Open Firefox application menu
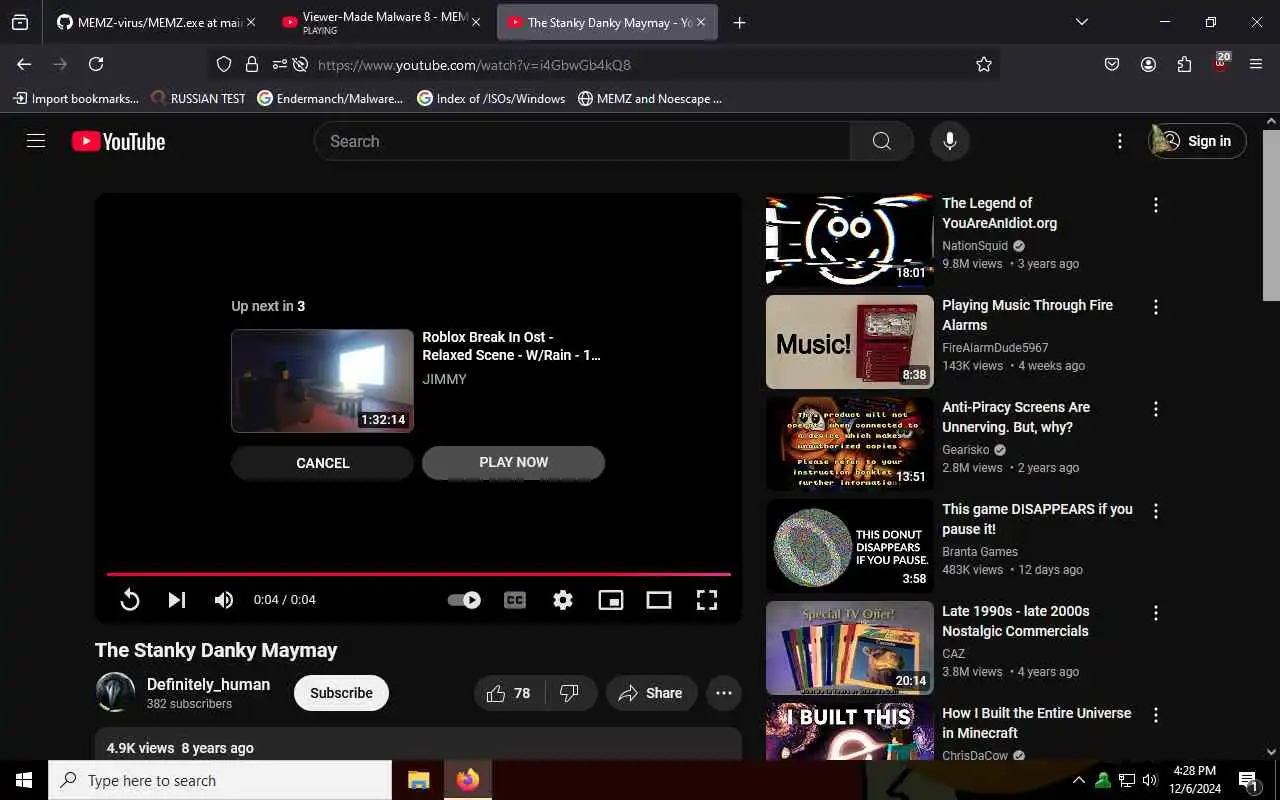Screen dimensions: 1280x800 click(x=1256, y=64)
